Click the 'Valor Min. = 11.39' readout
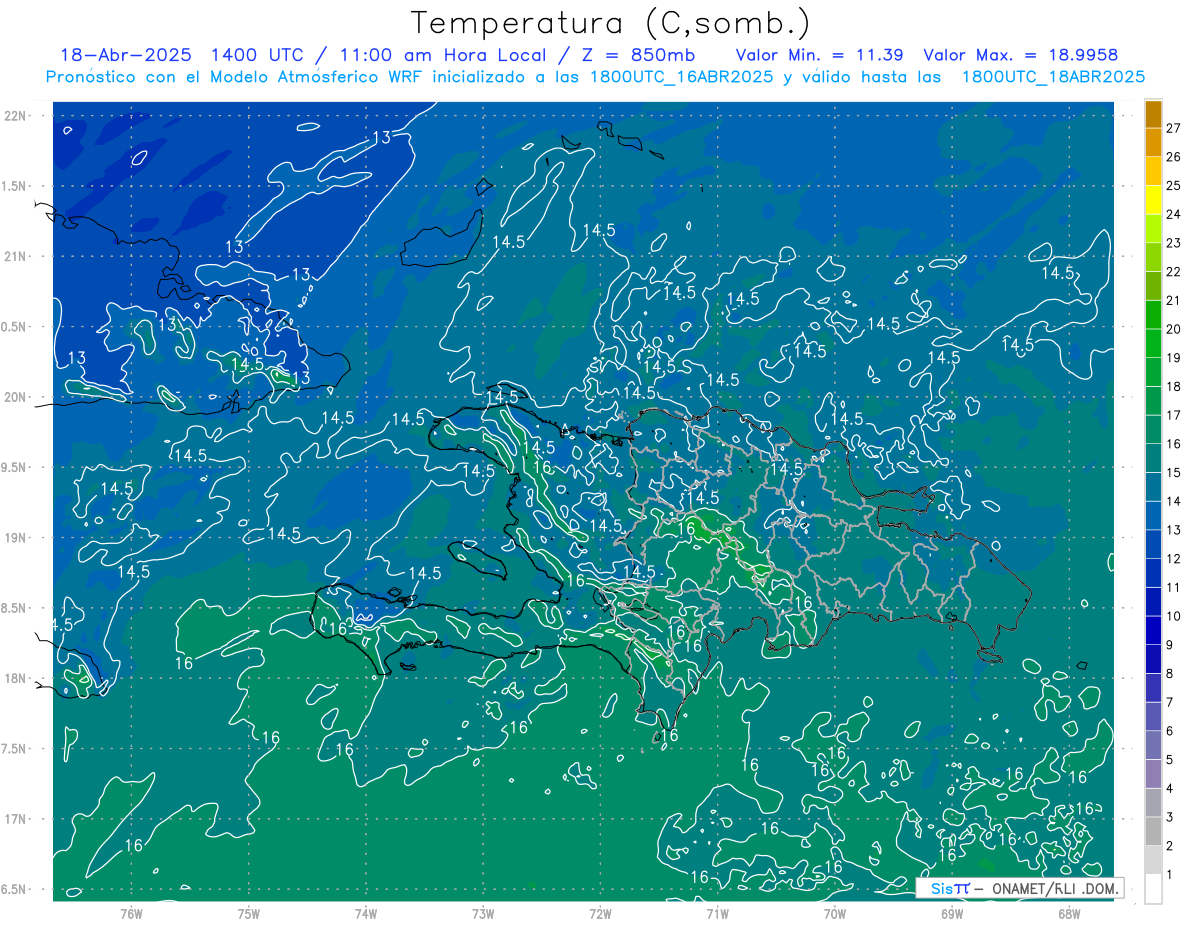The height and width of the screenshot is (927, 1200). point(820,55)
